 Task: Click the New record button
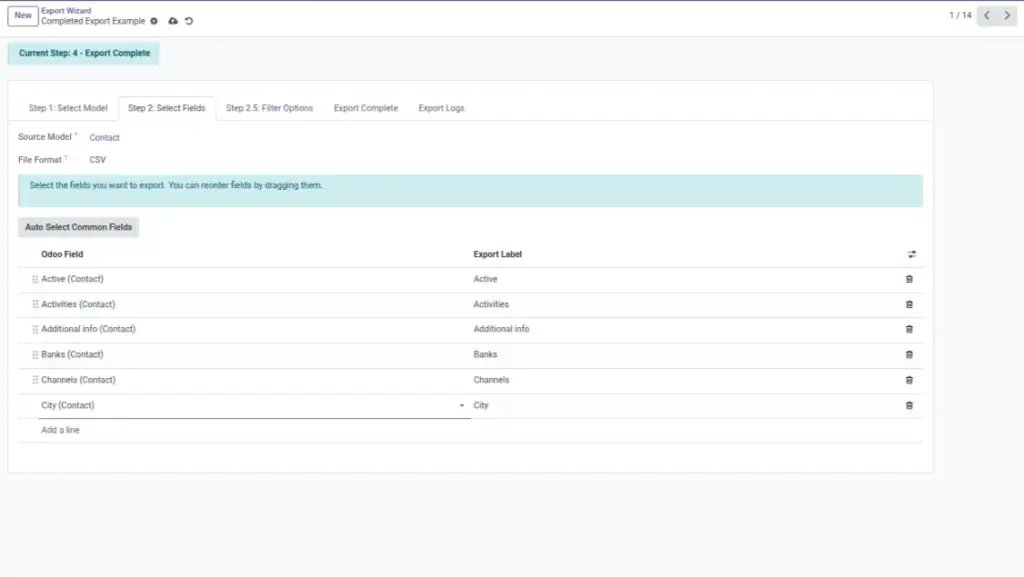click(23, 16)
